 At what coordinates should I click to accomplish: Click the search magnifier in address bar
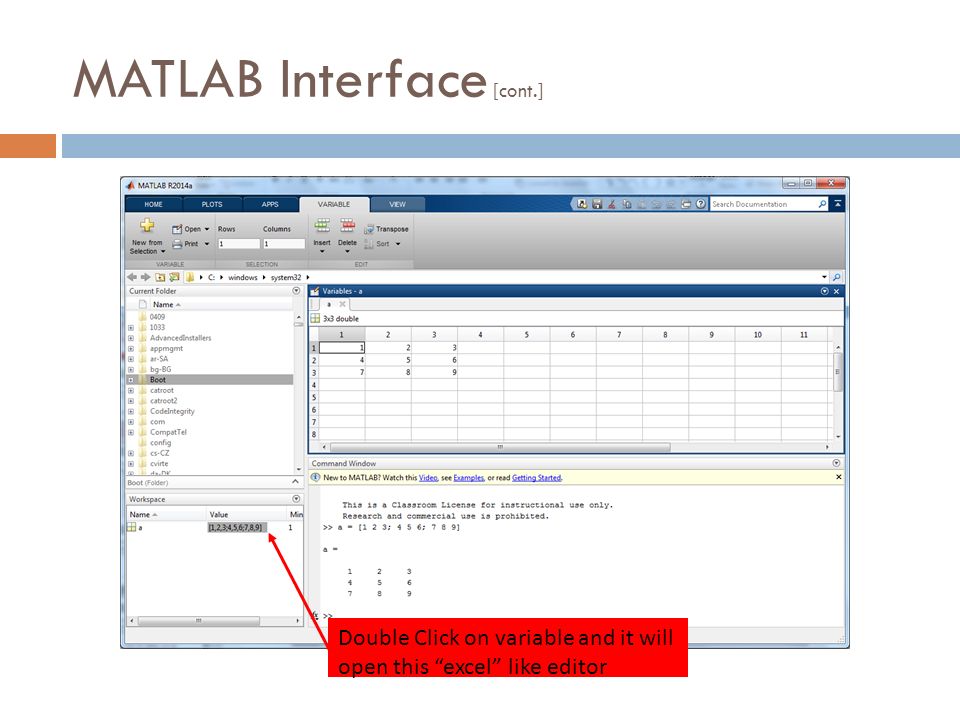point(836,277)
